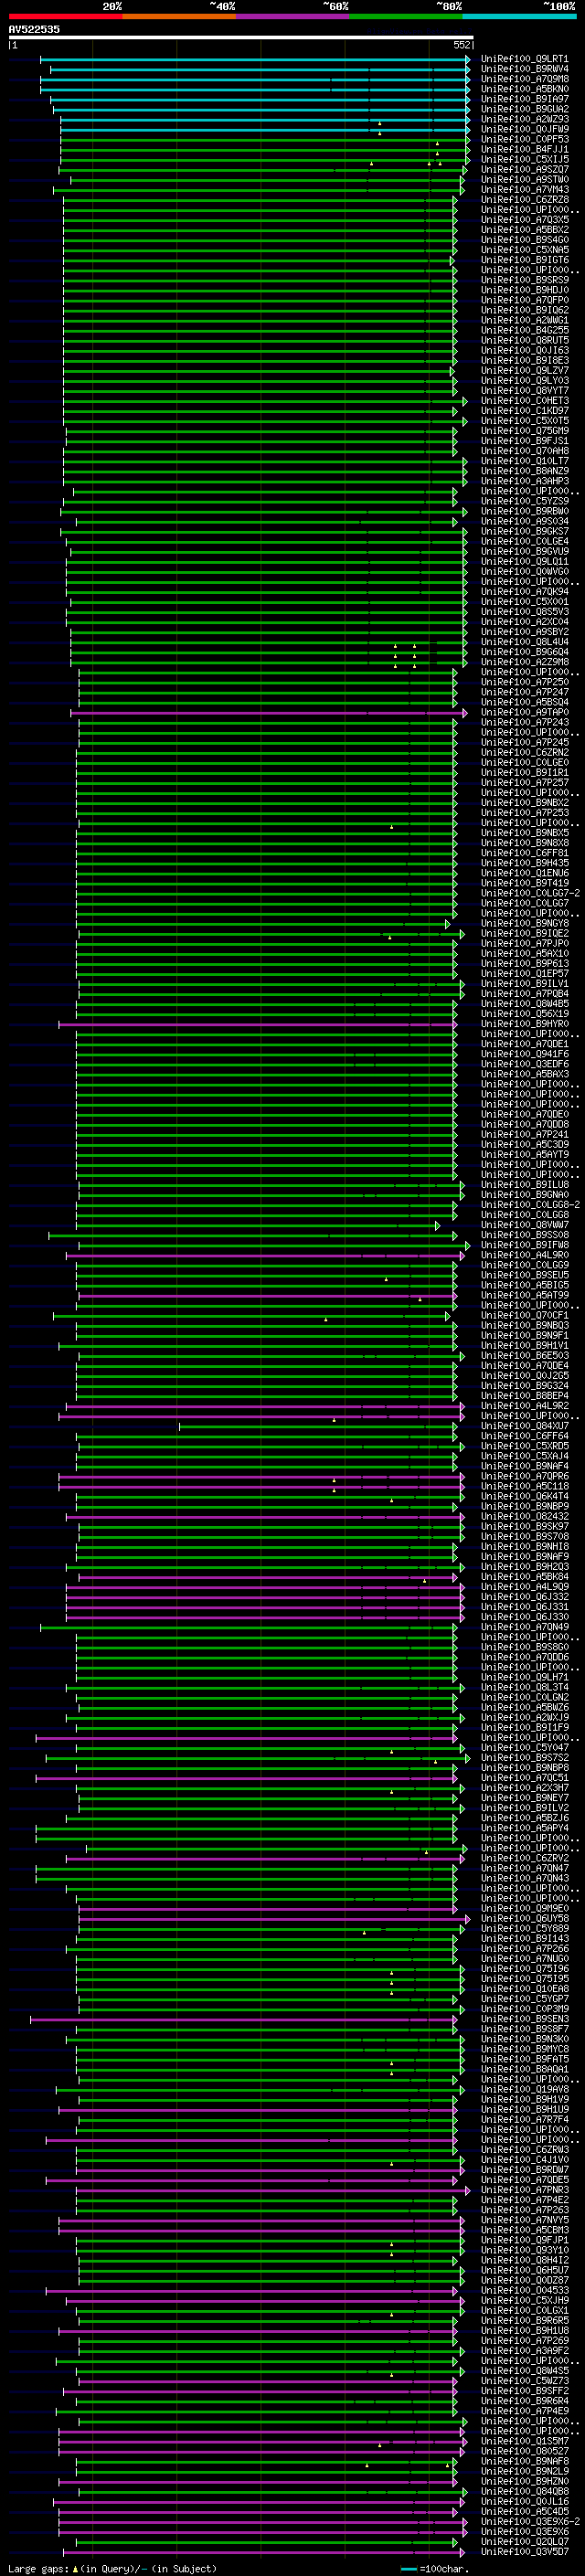
Task: Click the '=100char.' scale legend
Action: click(x=437, y=2568)
